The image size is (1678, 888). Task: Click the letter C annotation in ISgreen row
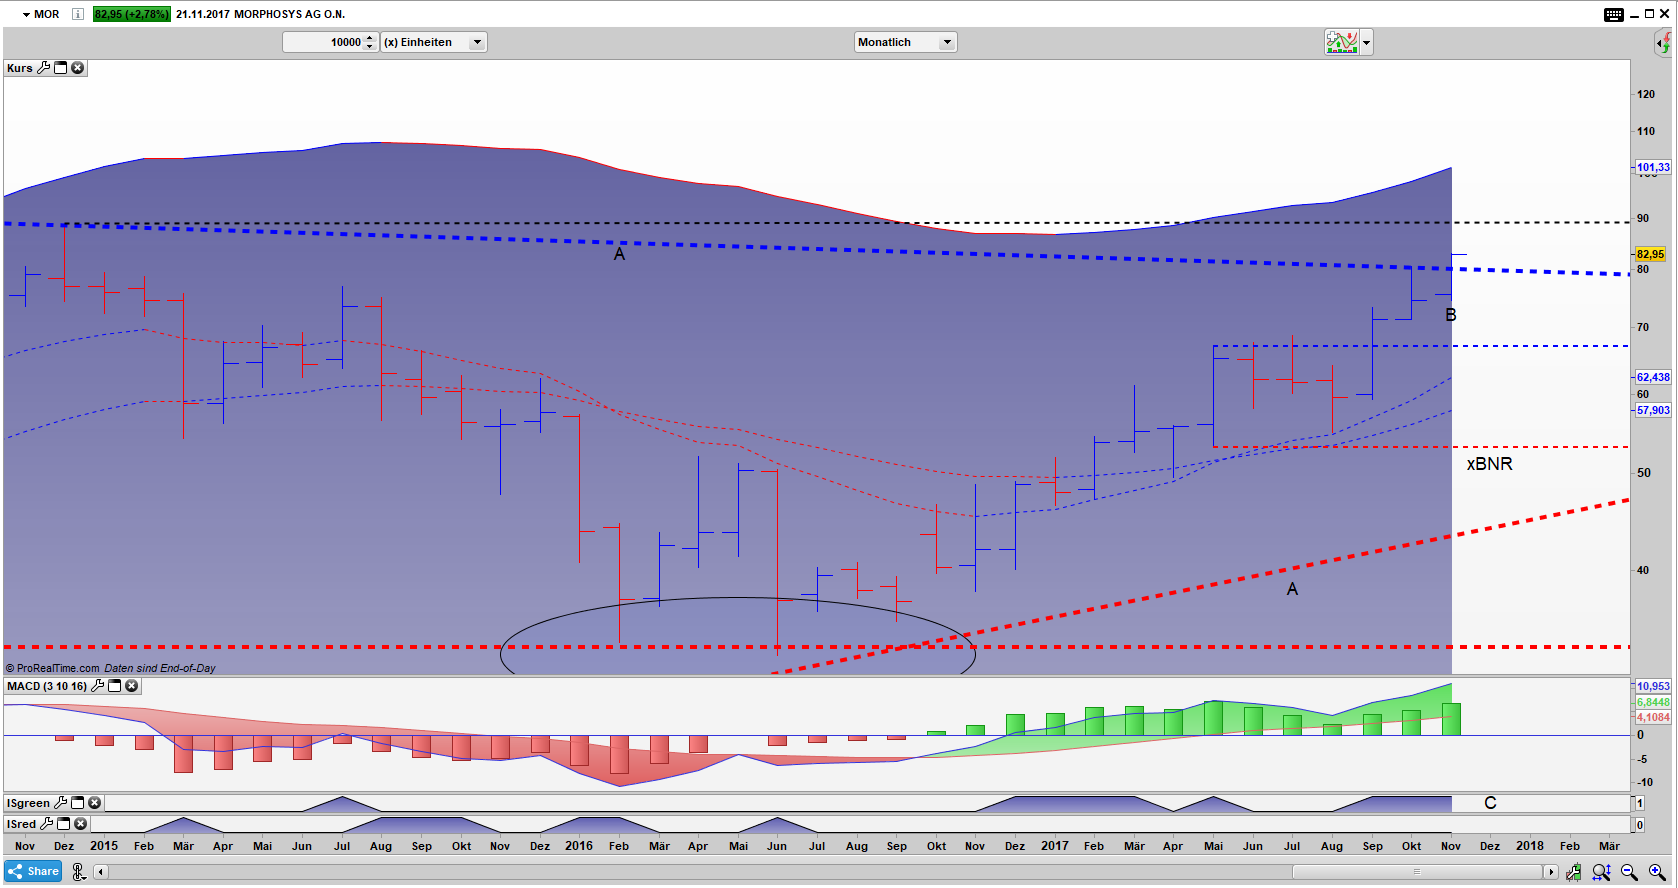1490,803
